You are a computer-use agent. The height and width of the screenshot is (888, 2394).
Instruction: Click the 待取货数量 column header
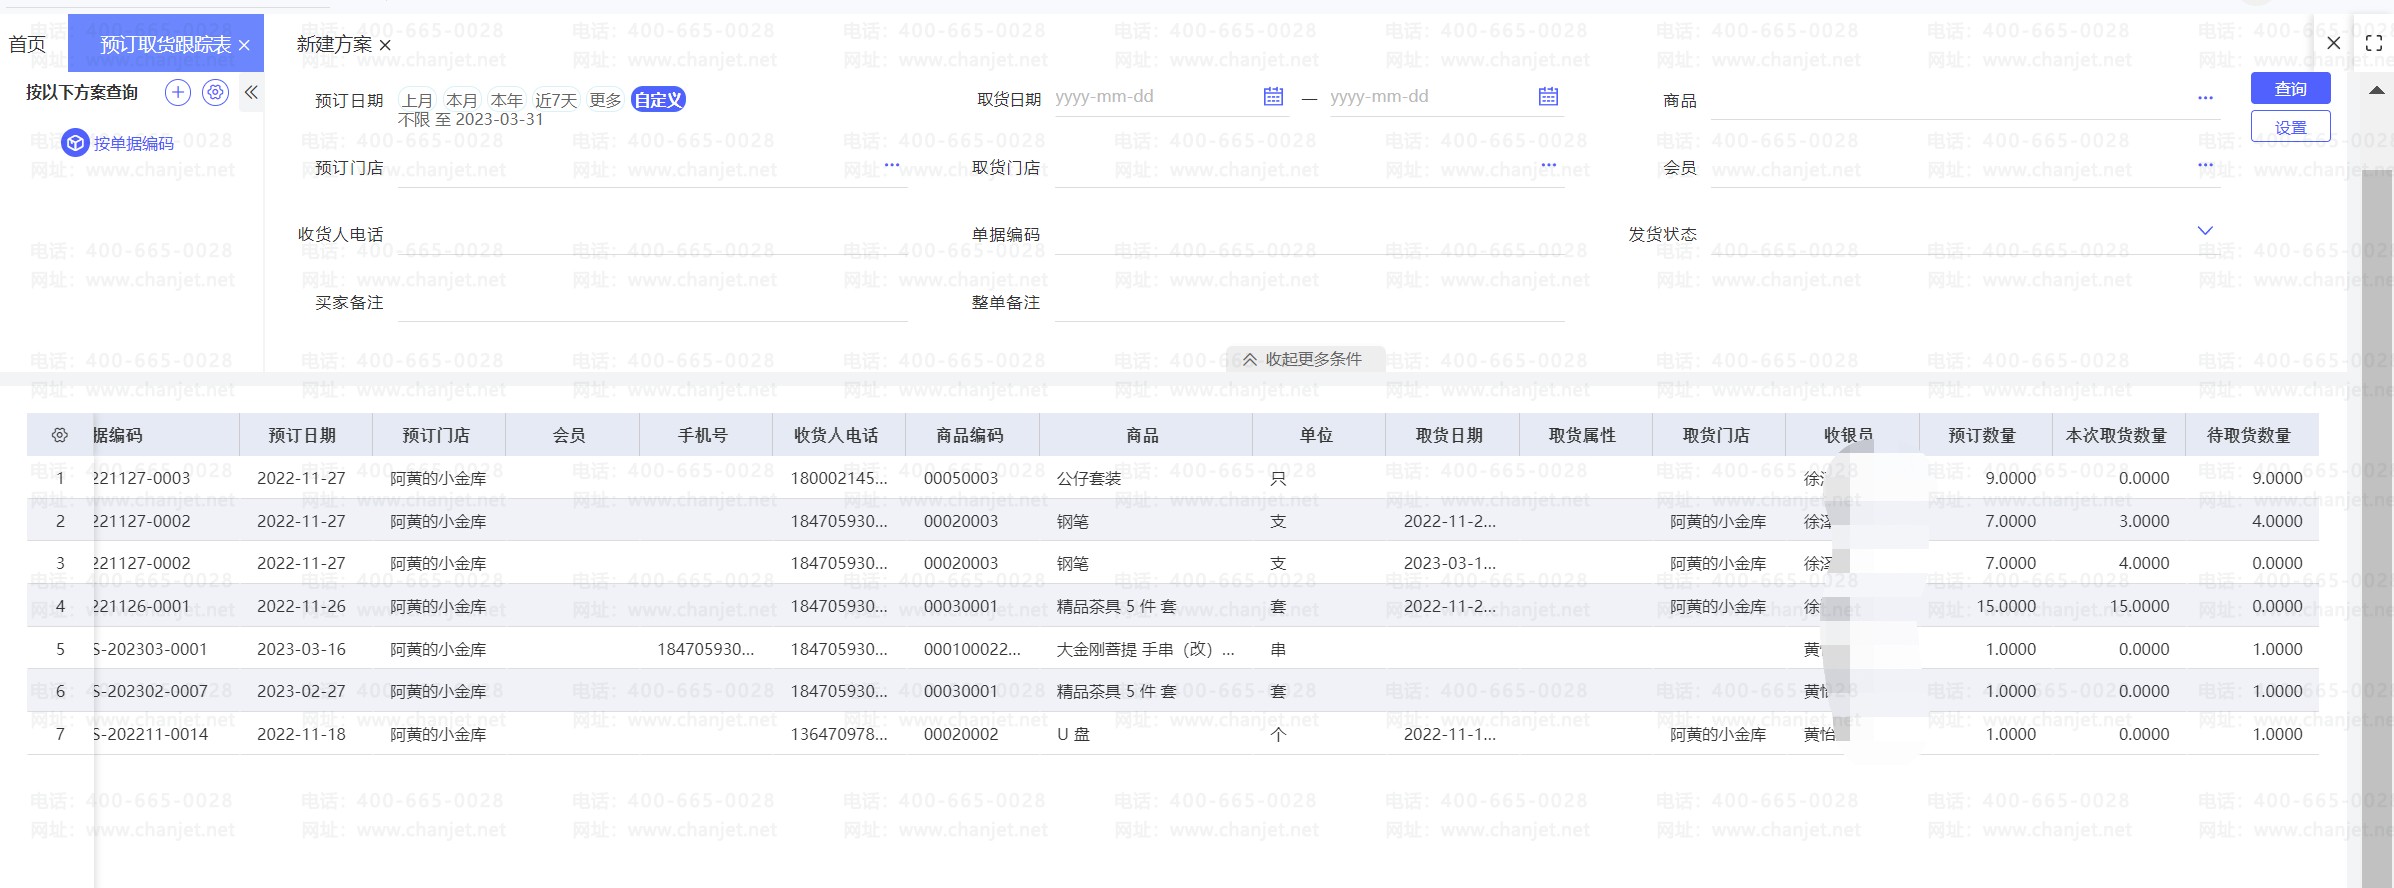pos(2251,435)
